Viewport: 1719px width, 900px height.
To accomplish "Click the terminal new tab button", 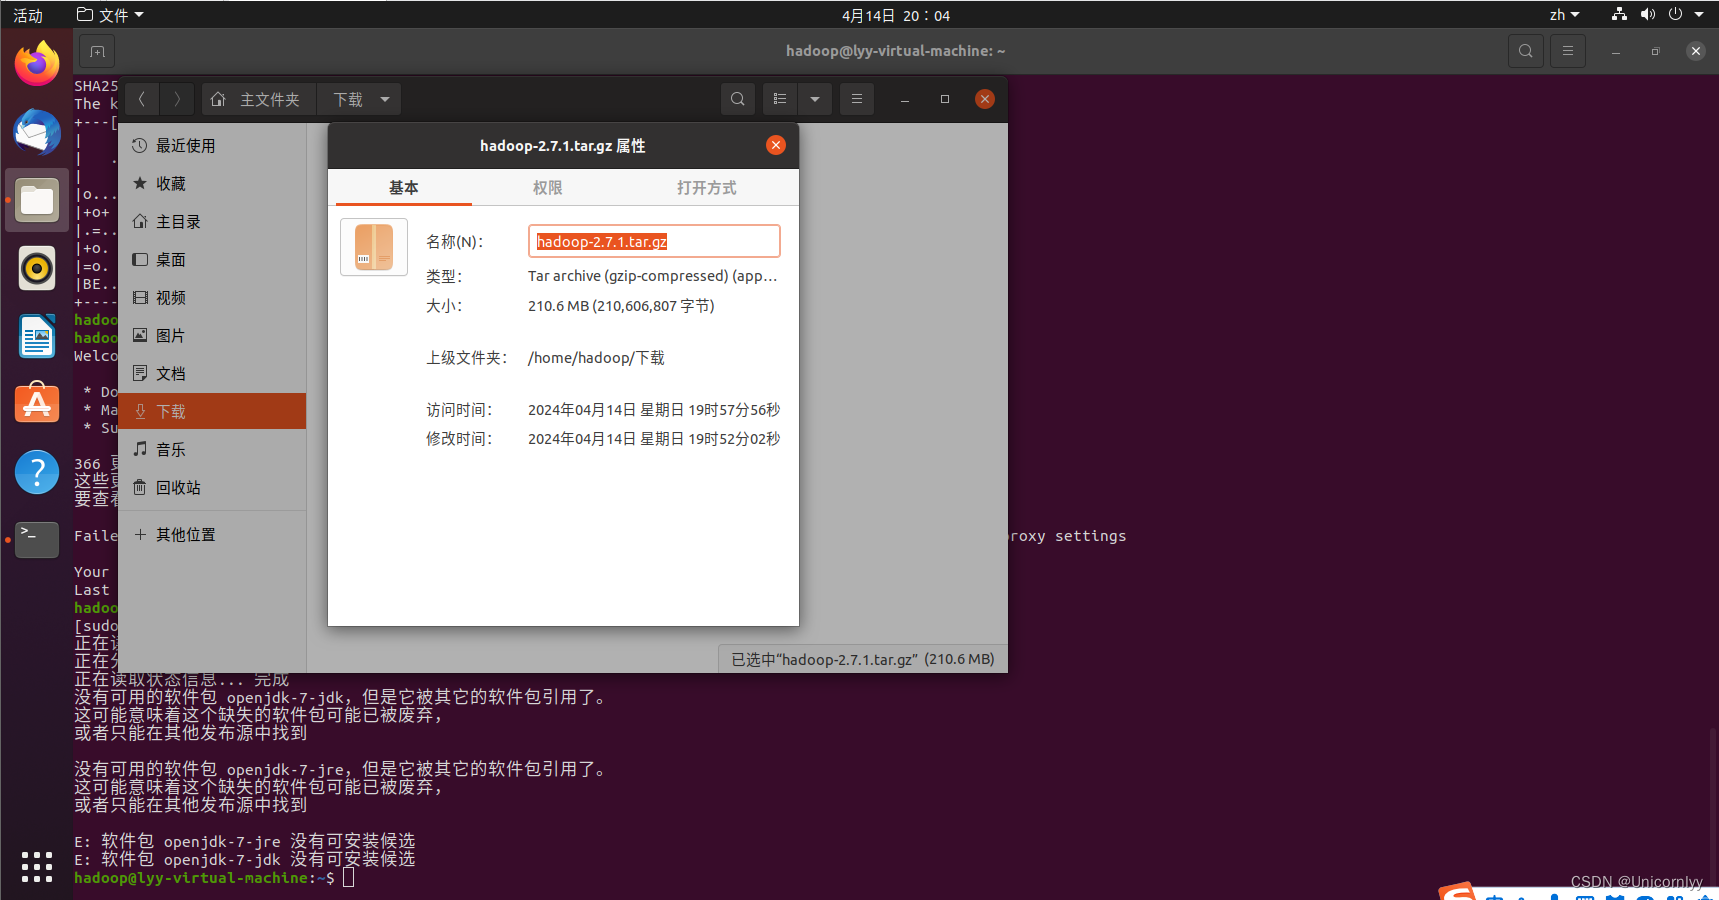I will pyautogui.click(x=97, y=51).
